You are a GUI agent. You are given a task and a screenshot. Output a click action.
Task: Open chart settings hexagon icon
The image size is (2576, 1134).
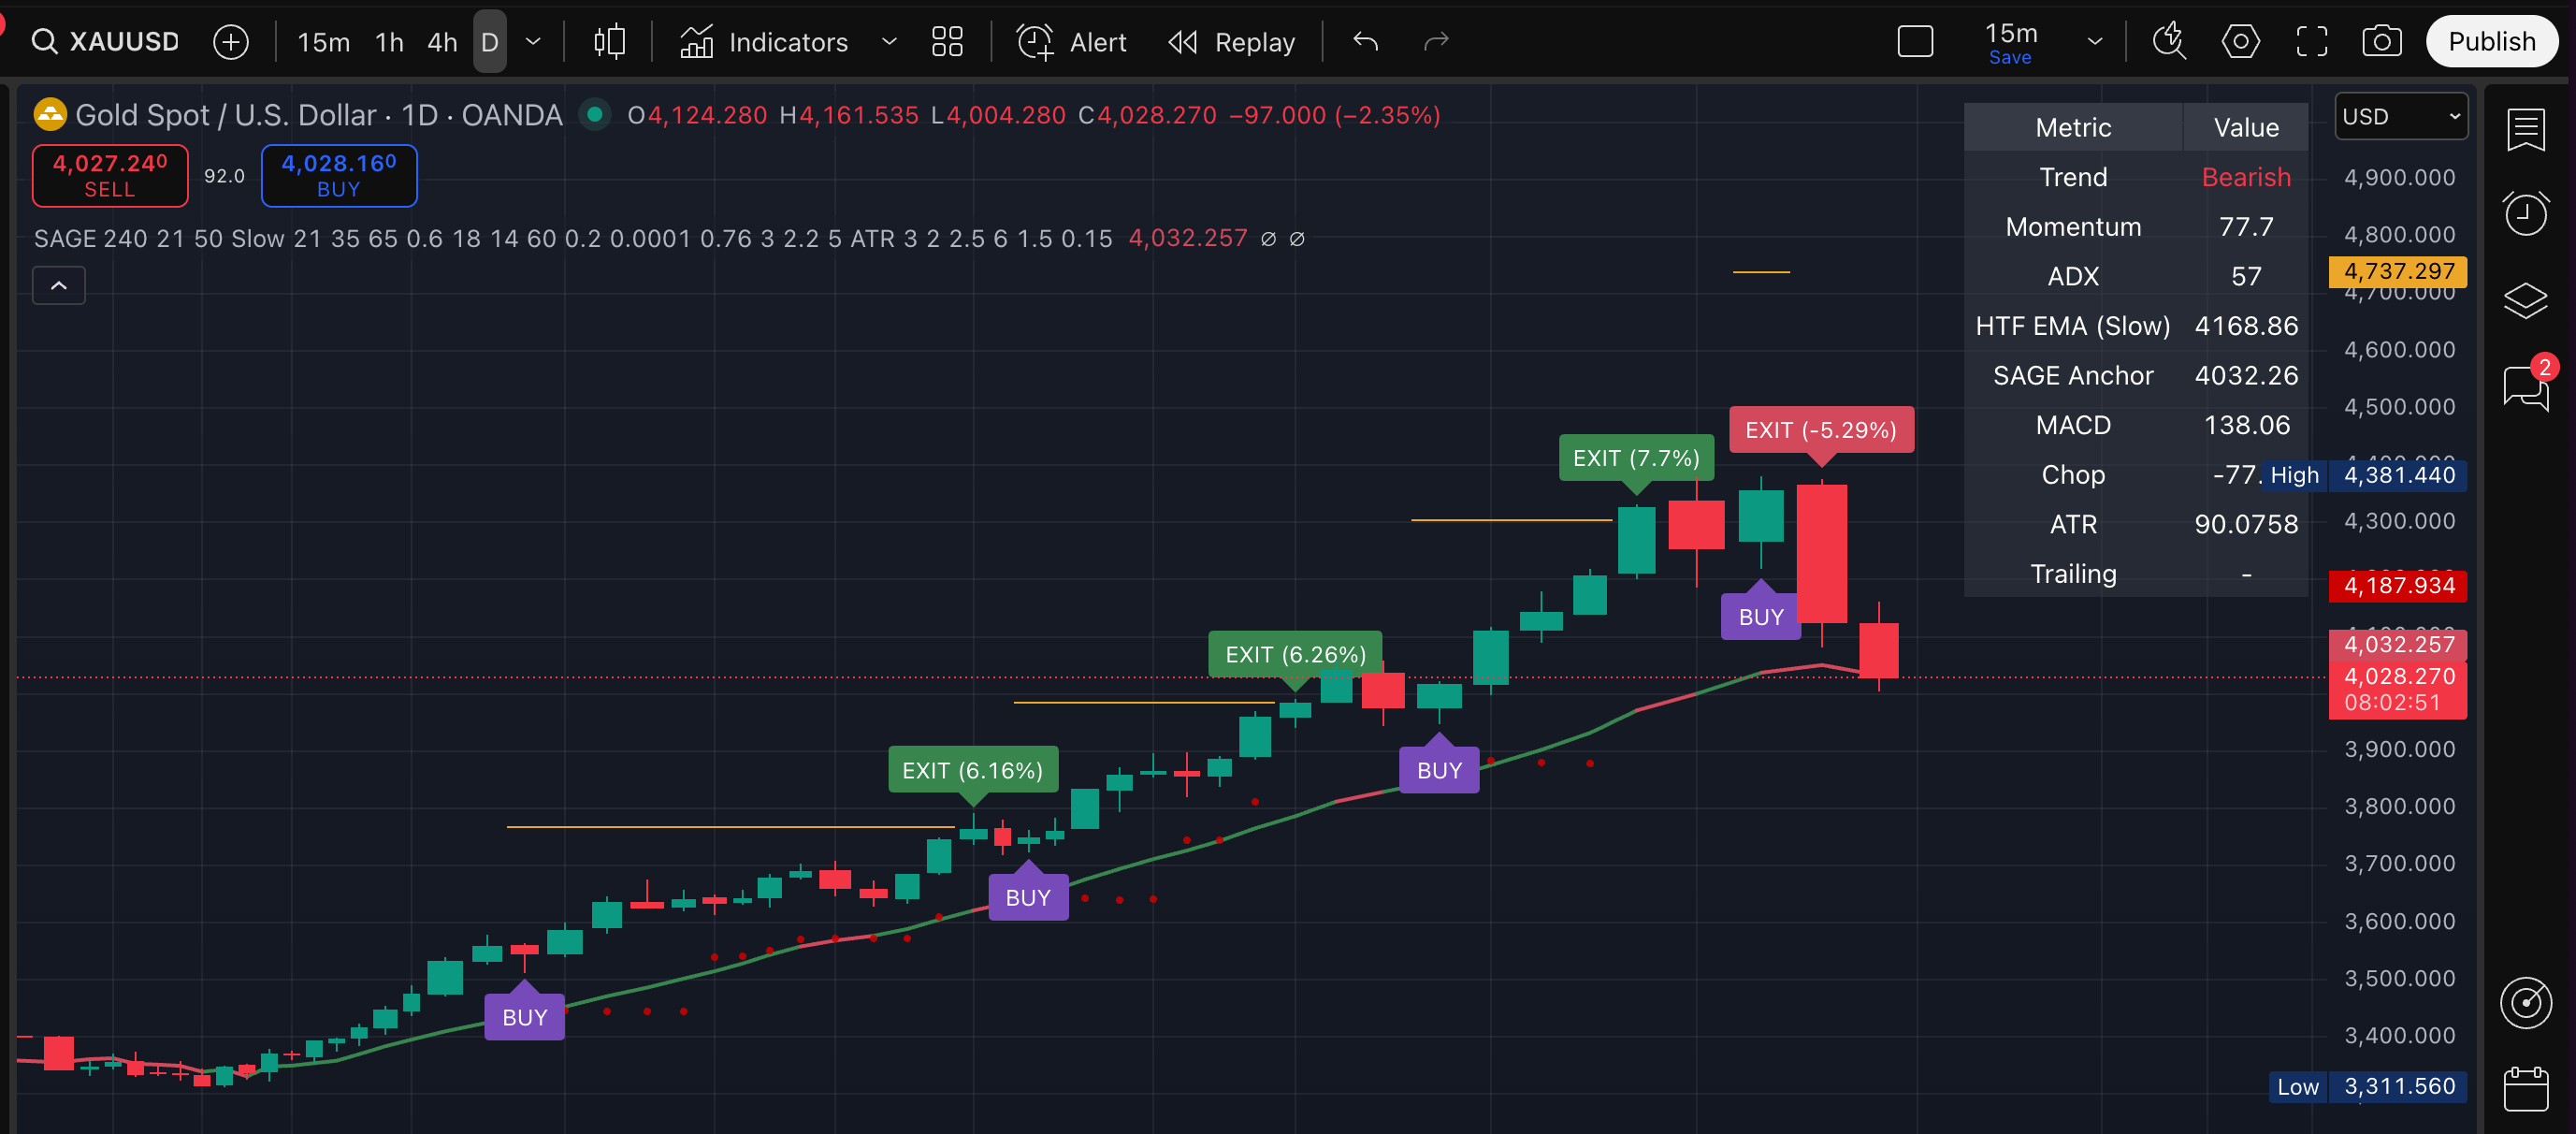2240,41
